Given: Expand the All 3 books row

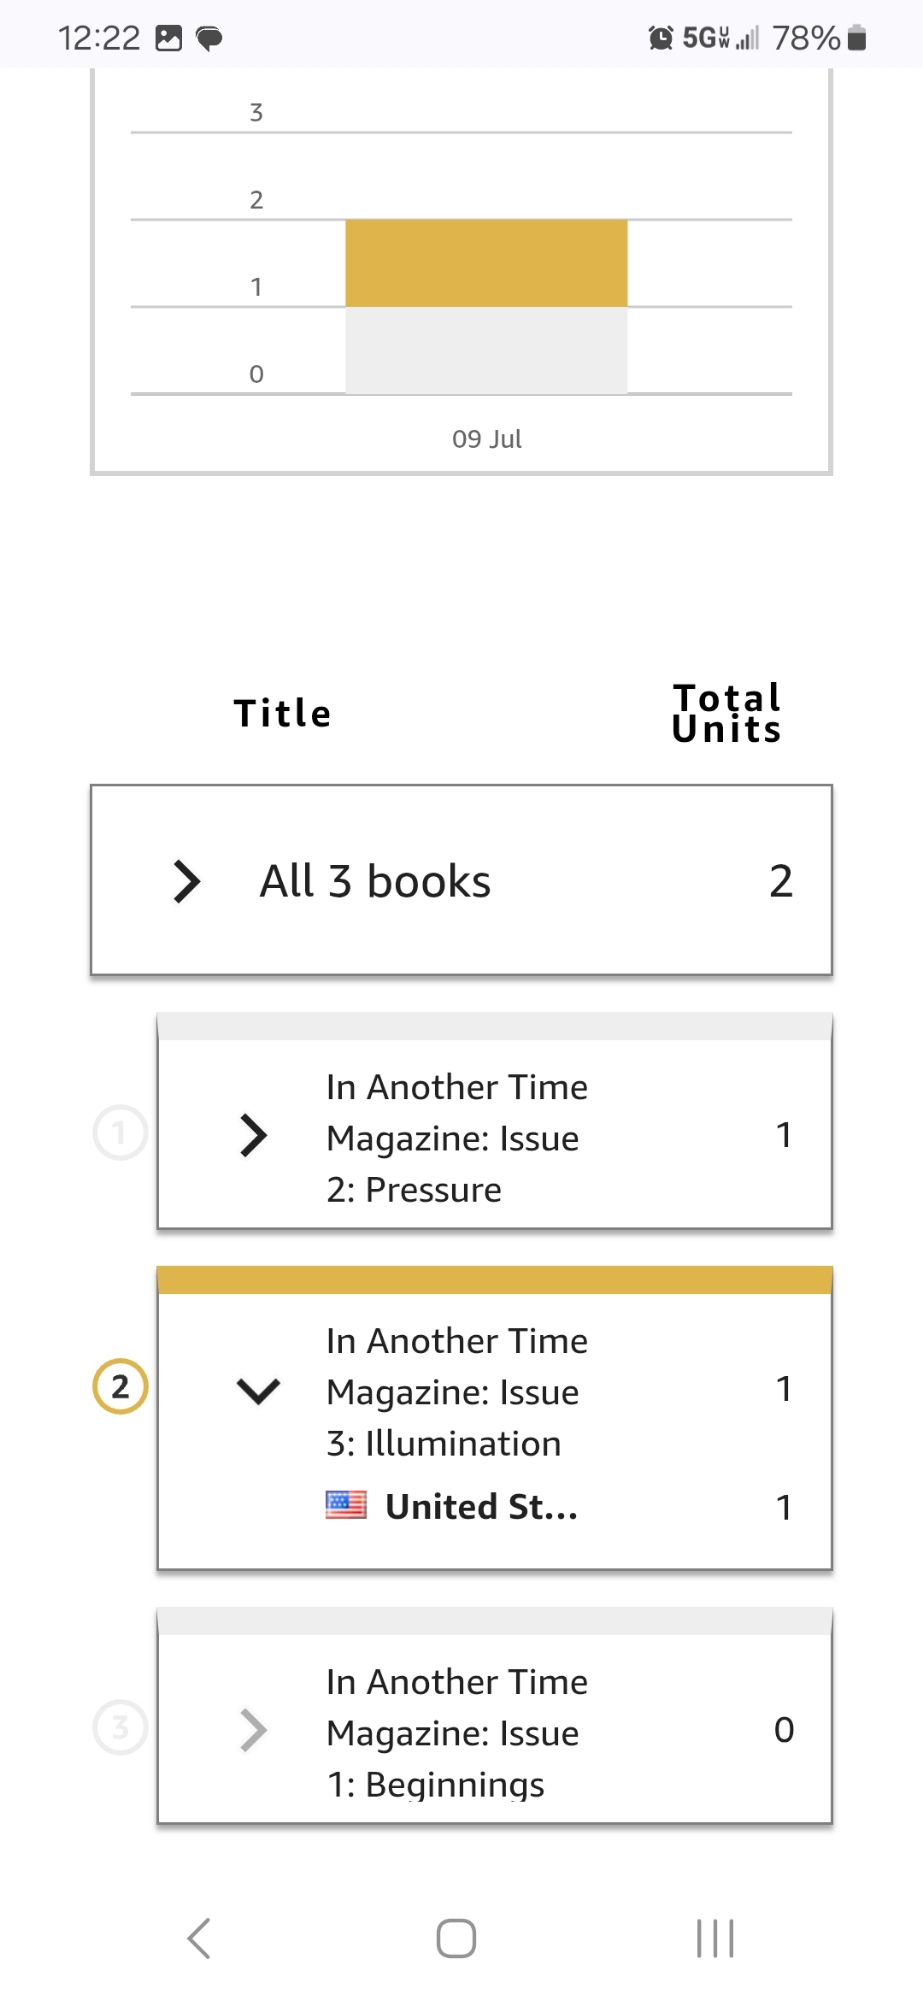Looking at the screenshot, I should tap(187, 881).
